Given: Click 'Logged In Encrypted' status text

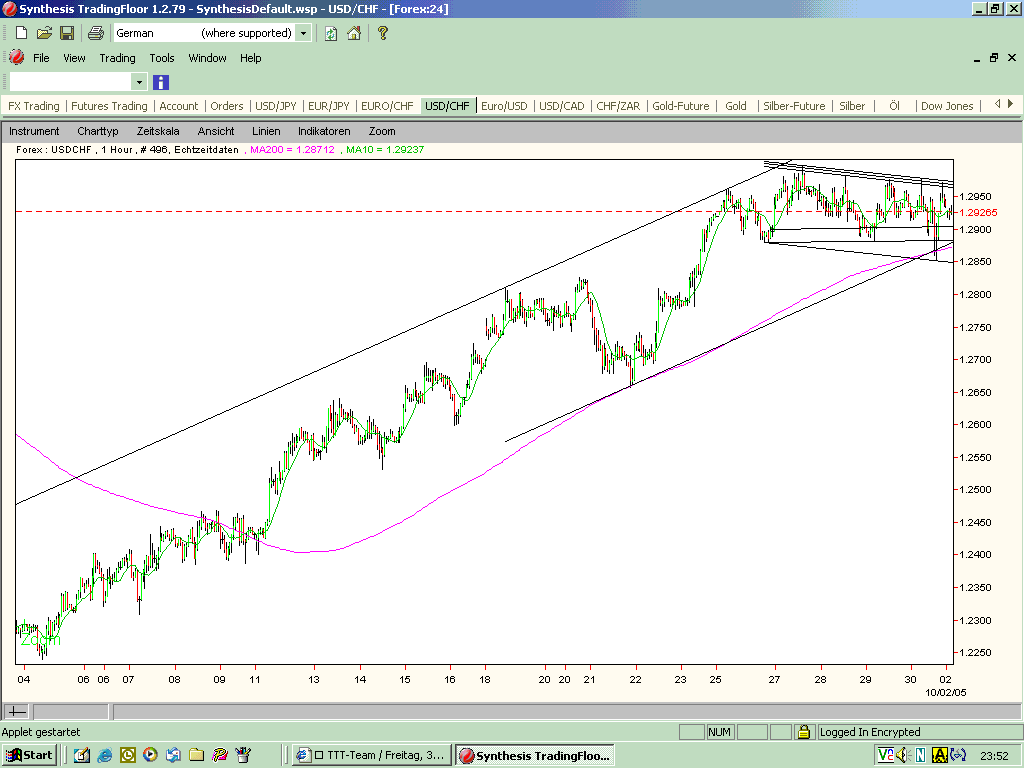Looking at the screenshot, I should point(870,732).
